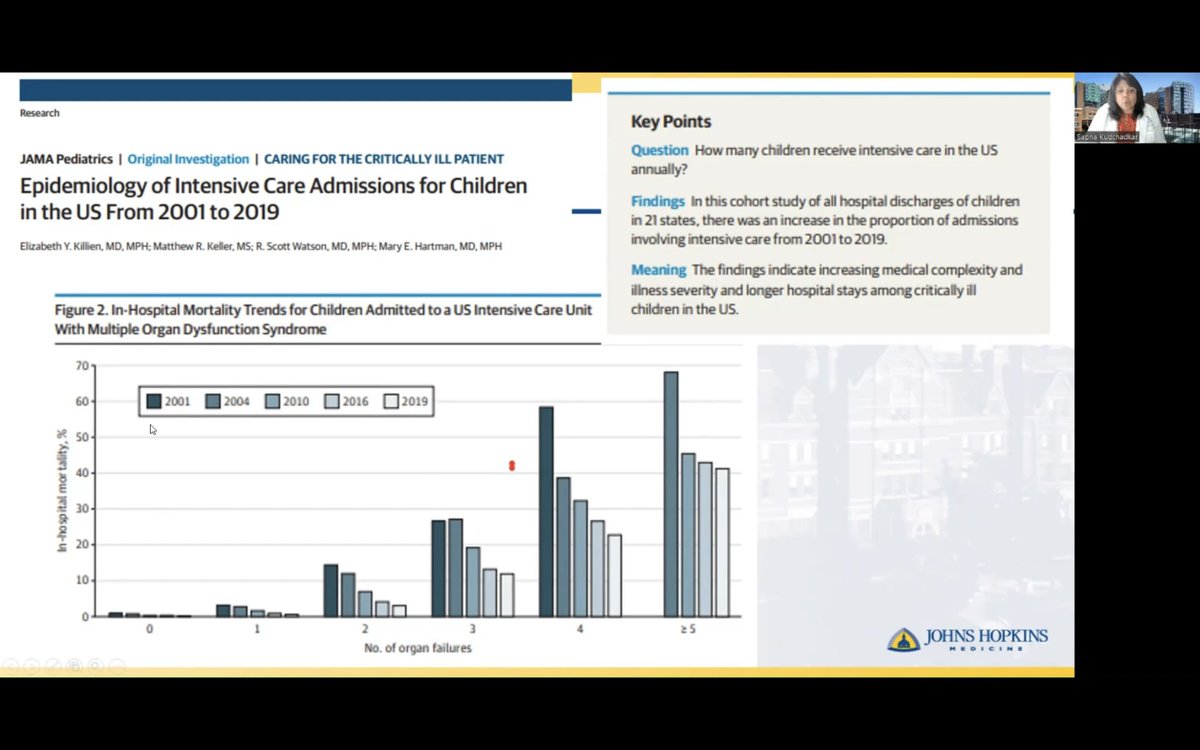This screenshot has width=1200, height=750.
Task: Click the 2016 legend color swatch
Action: (x=332, y=401)
